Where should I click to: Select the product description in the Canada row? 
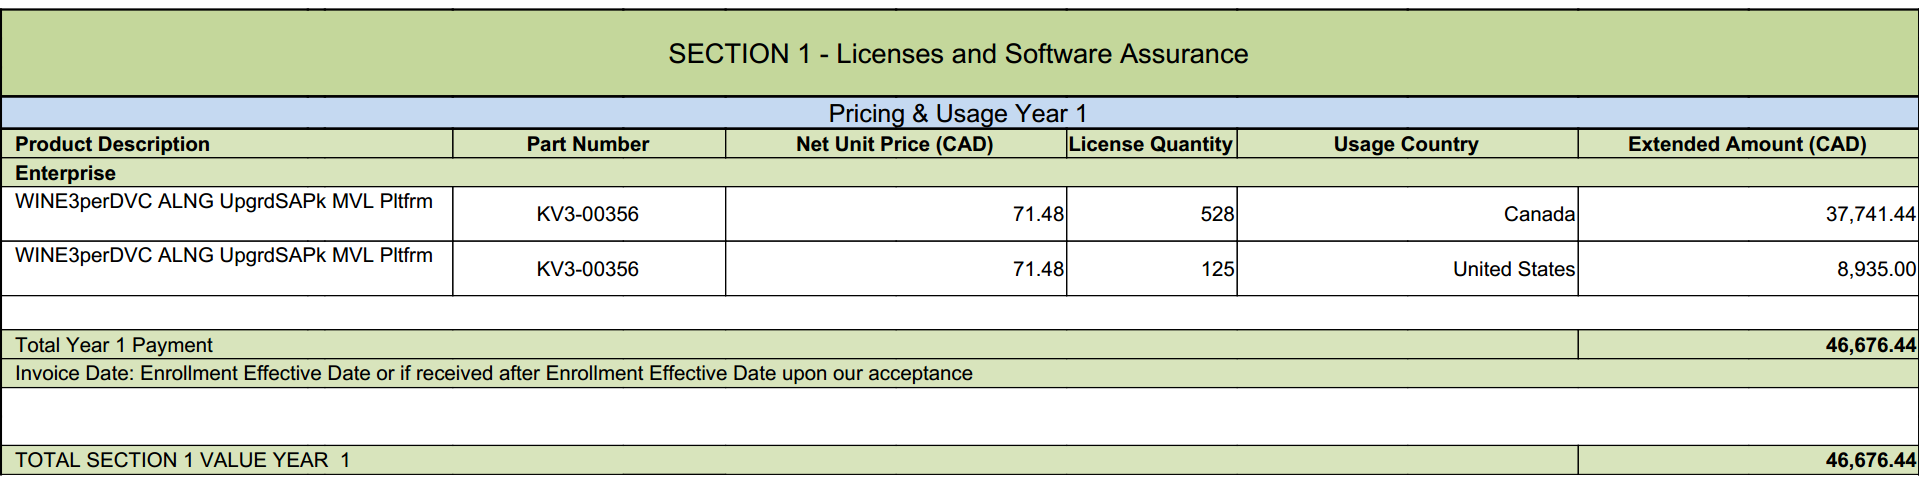[x=224, y=201]
